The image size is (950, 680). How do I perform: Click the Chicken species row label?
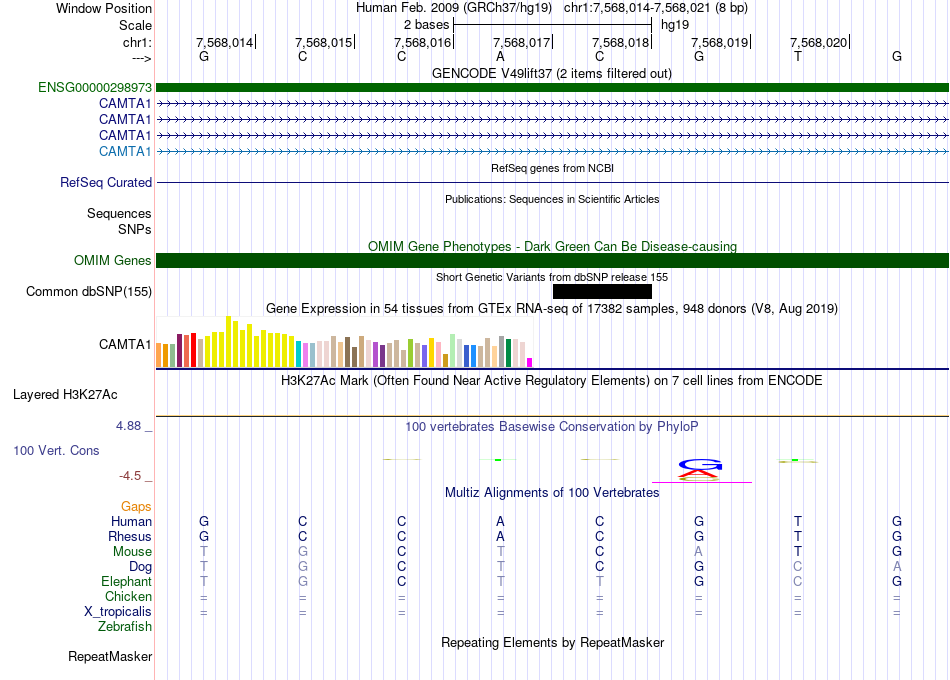(128, 596)
